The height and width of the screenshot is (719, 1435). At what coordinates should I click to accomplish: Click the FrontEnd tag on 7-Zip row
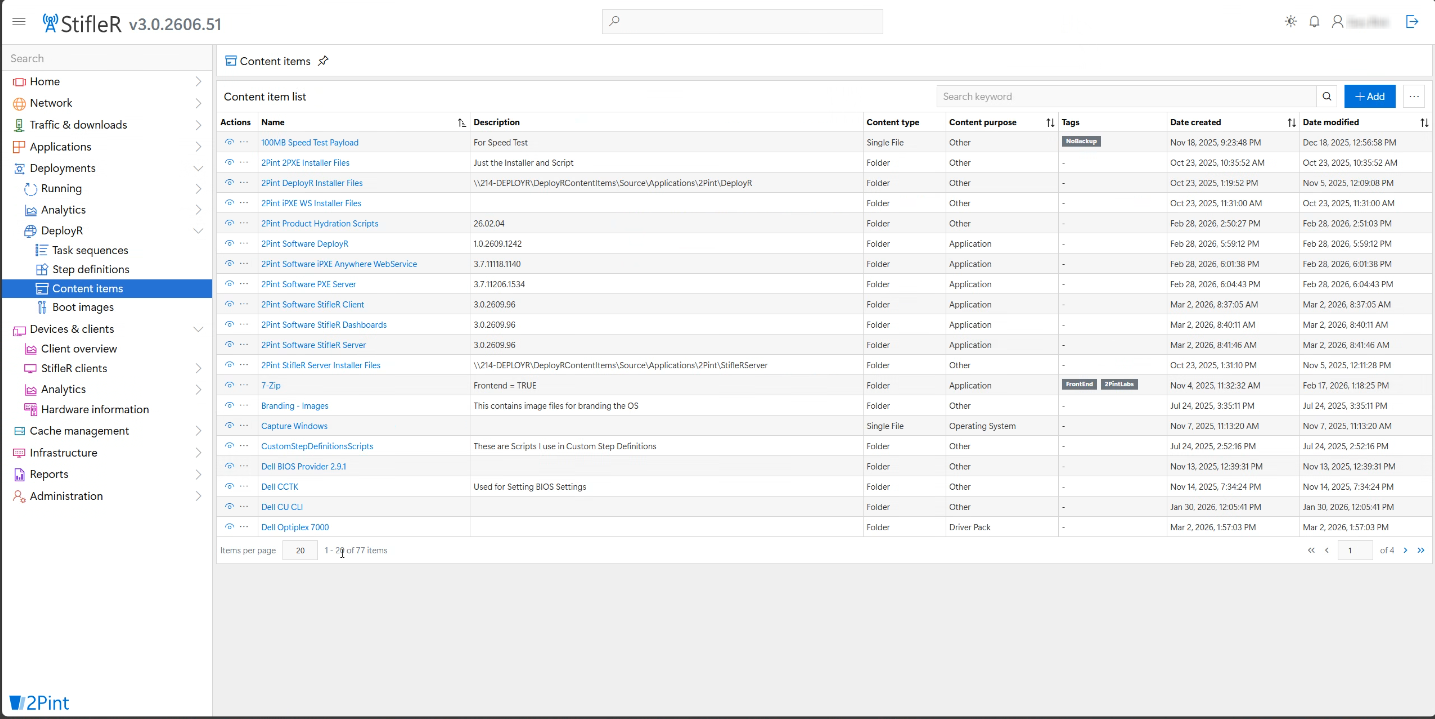(1080, 385)
